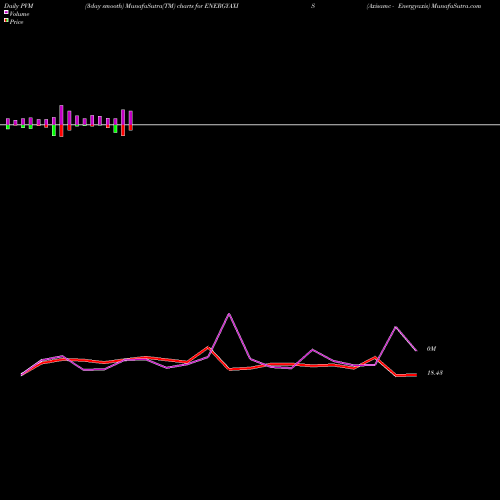The height and width of the screenshot is (500, 500).
Task: Click the 18.48 price value label
Action: point(435,373)
